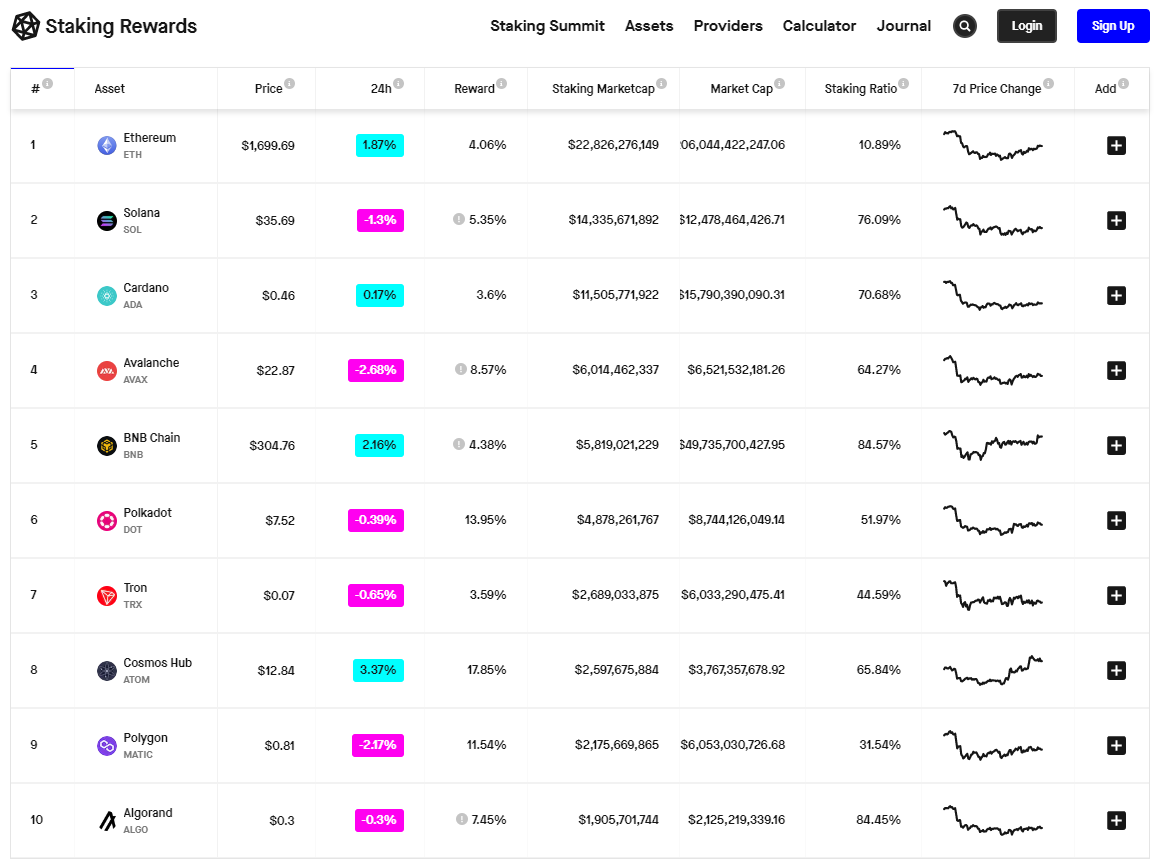Click the Staking Rewards logo icon
Viewport: 1159px width, 861px height.
pos(26,26)
